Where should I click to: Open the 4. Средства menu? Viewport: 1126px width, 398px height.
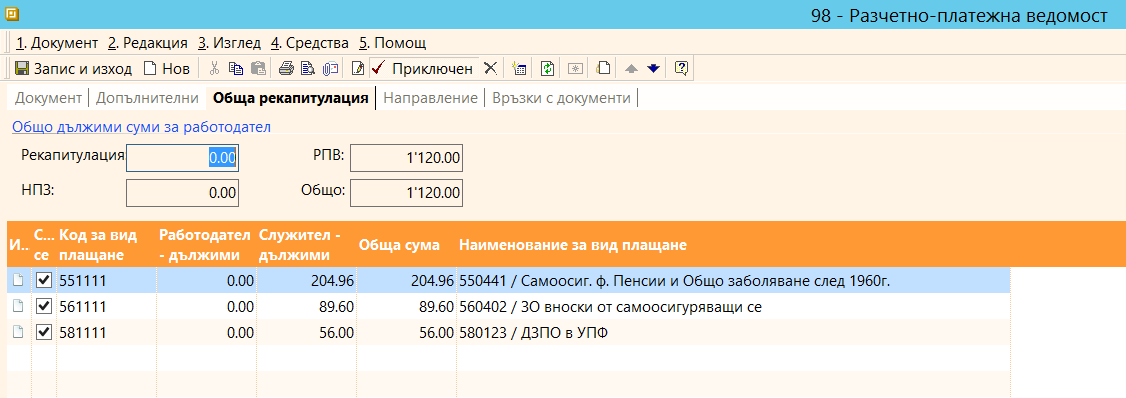310,42
